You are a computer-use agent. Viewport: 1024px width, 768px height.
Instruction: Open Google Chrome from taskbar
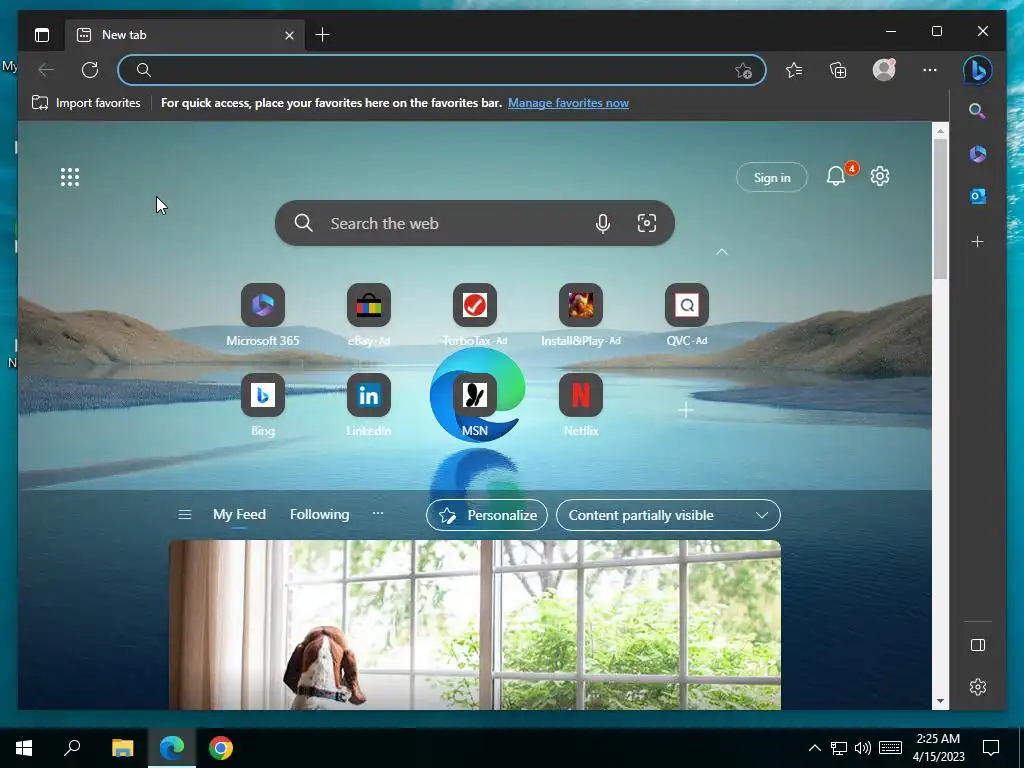(221, 748)
